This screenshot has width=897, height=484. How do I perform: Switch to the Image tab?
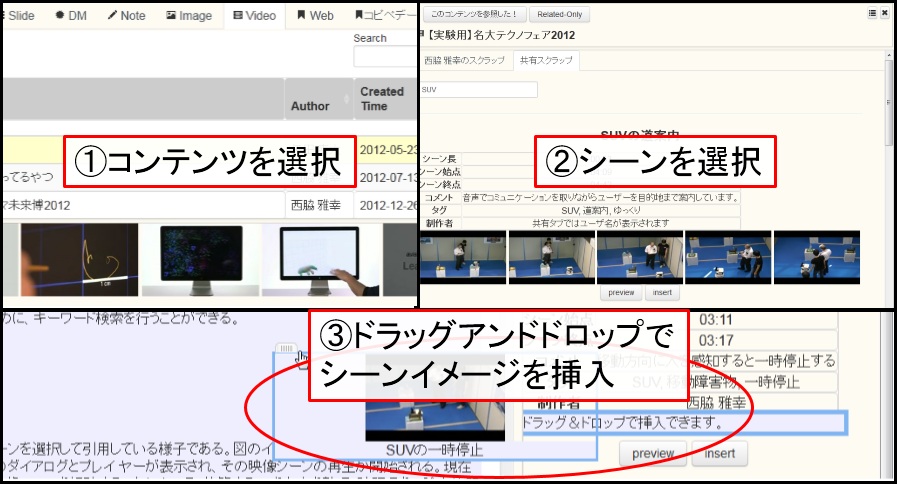click(189, 16)
